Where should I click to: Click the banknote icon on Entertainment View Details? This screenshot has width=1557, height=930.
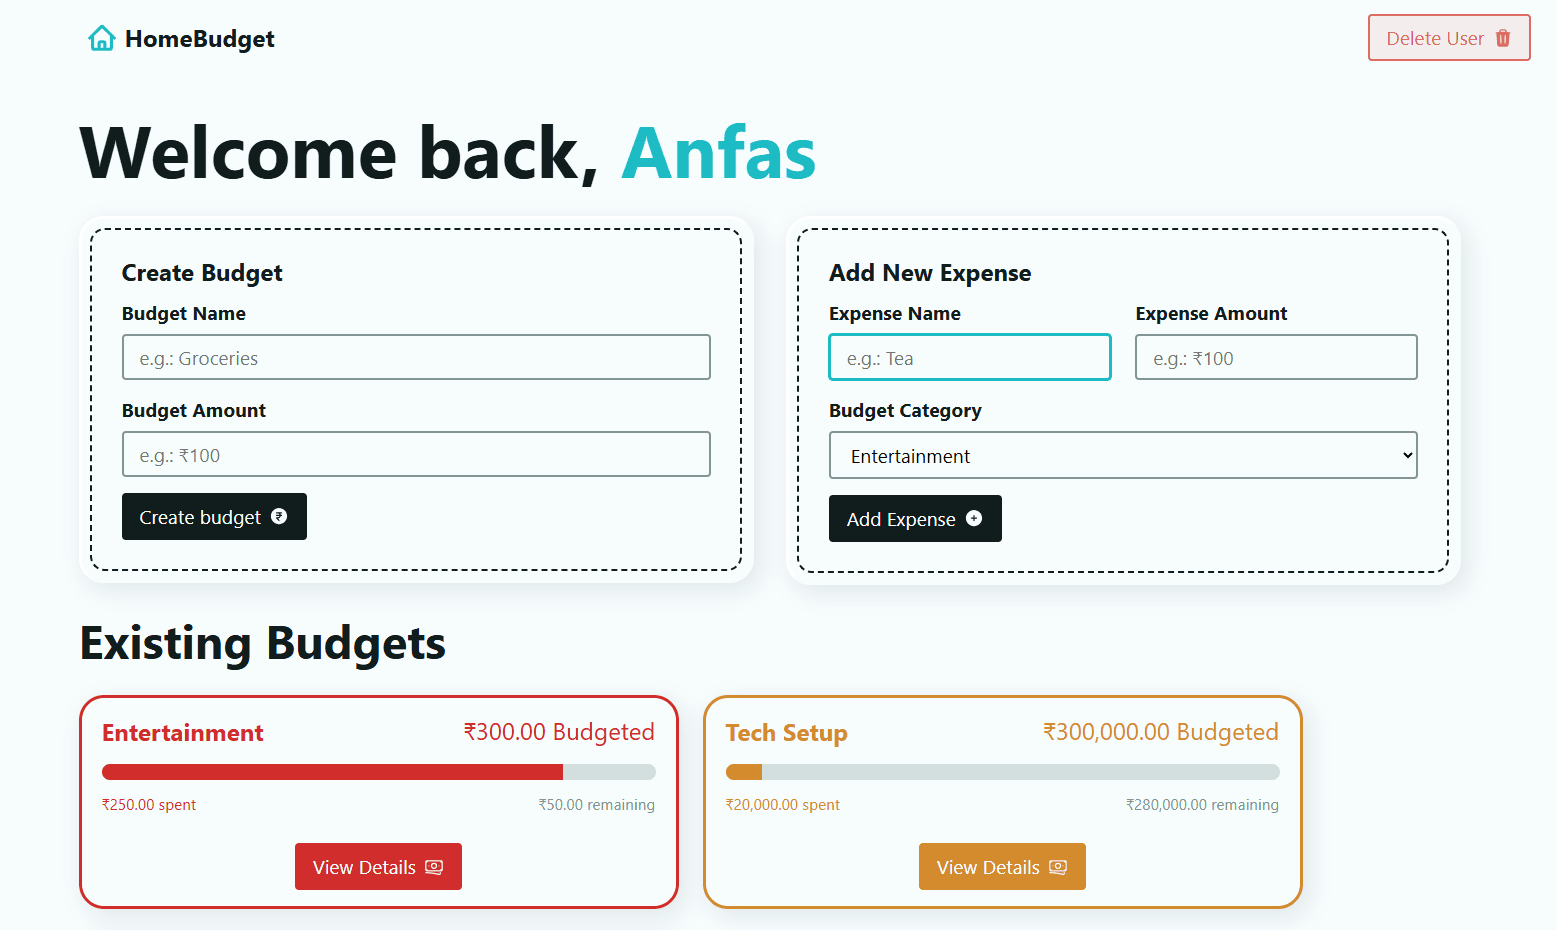pyautogui.click(x=434, y=867)
